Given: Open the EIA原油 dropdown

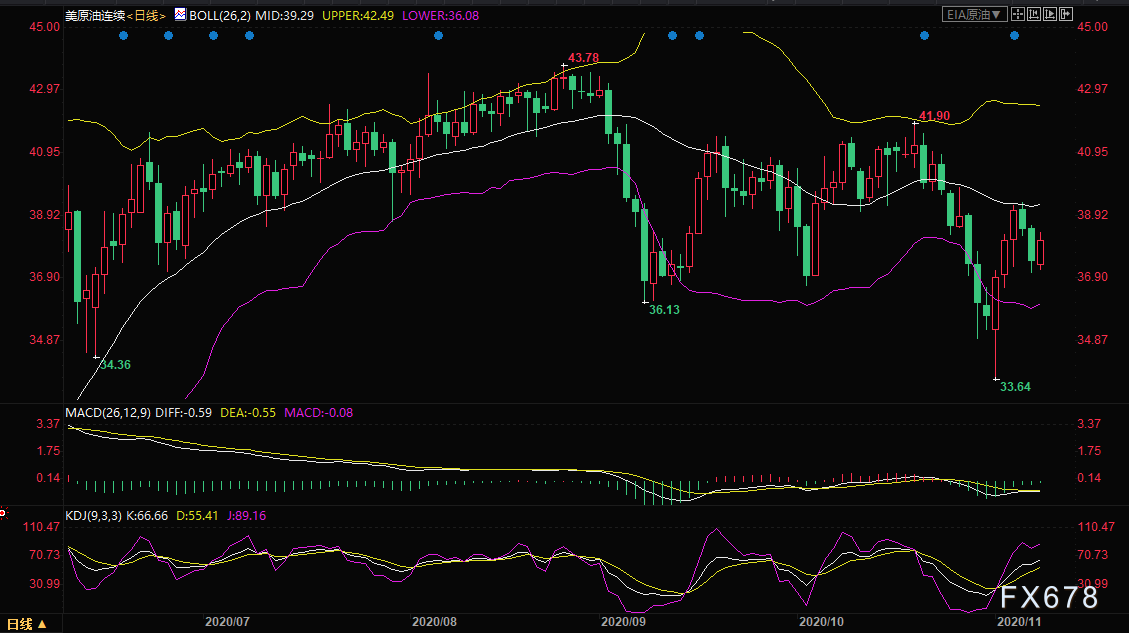Looking at the screenshot, I should [975, 14].
